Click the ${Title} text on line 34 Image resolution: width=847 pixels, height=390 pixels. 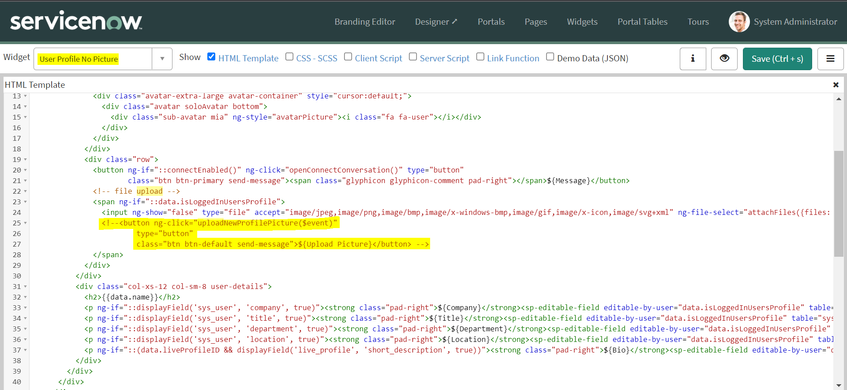click(x=446, y=318)
